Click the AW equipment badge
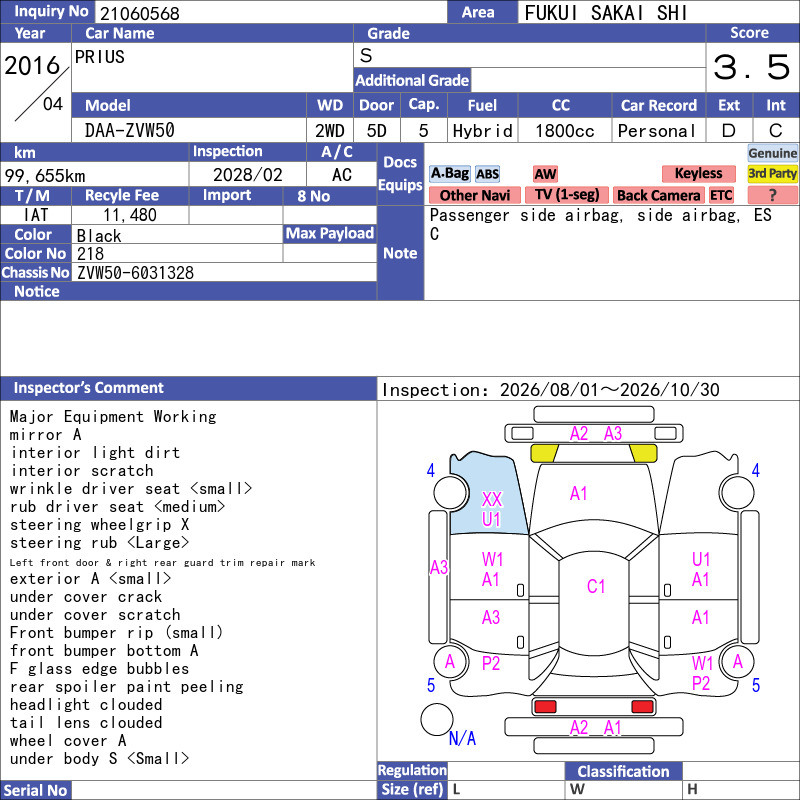The image size is (800, 800). pos(545,174)
